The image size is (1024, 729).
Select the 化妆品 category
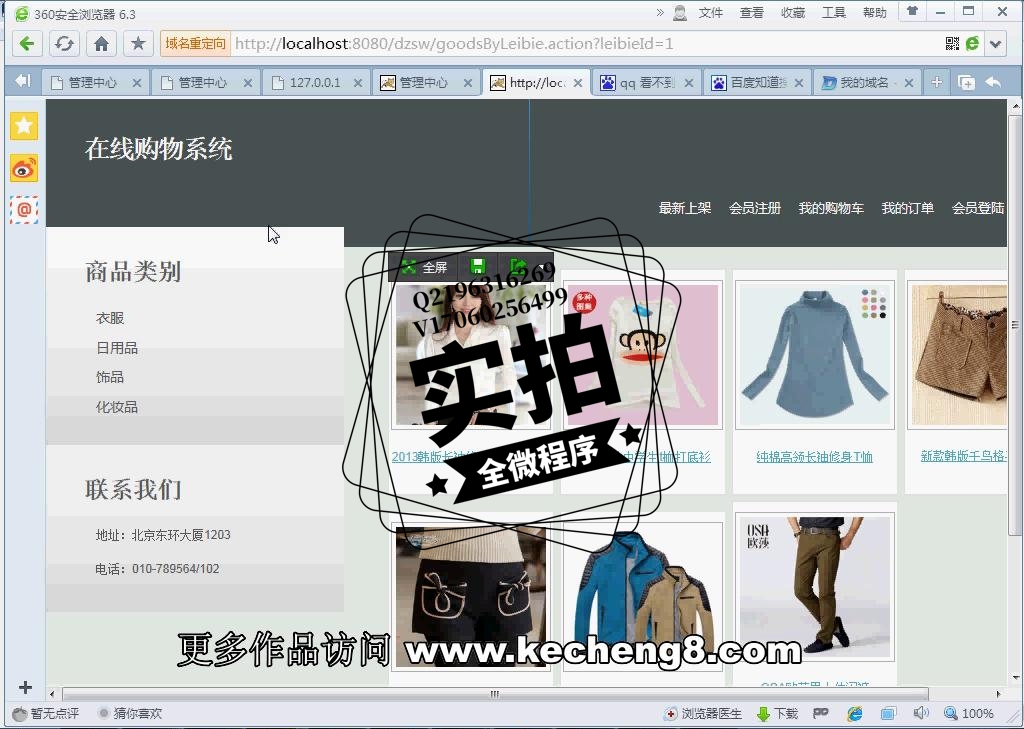117,407
